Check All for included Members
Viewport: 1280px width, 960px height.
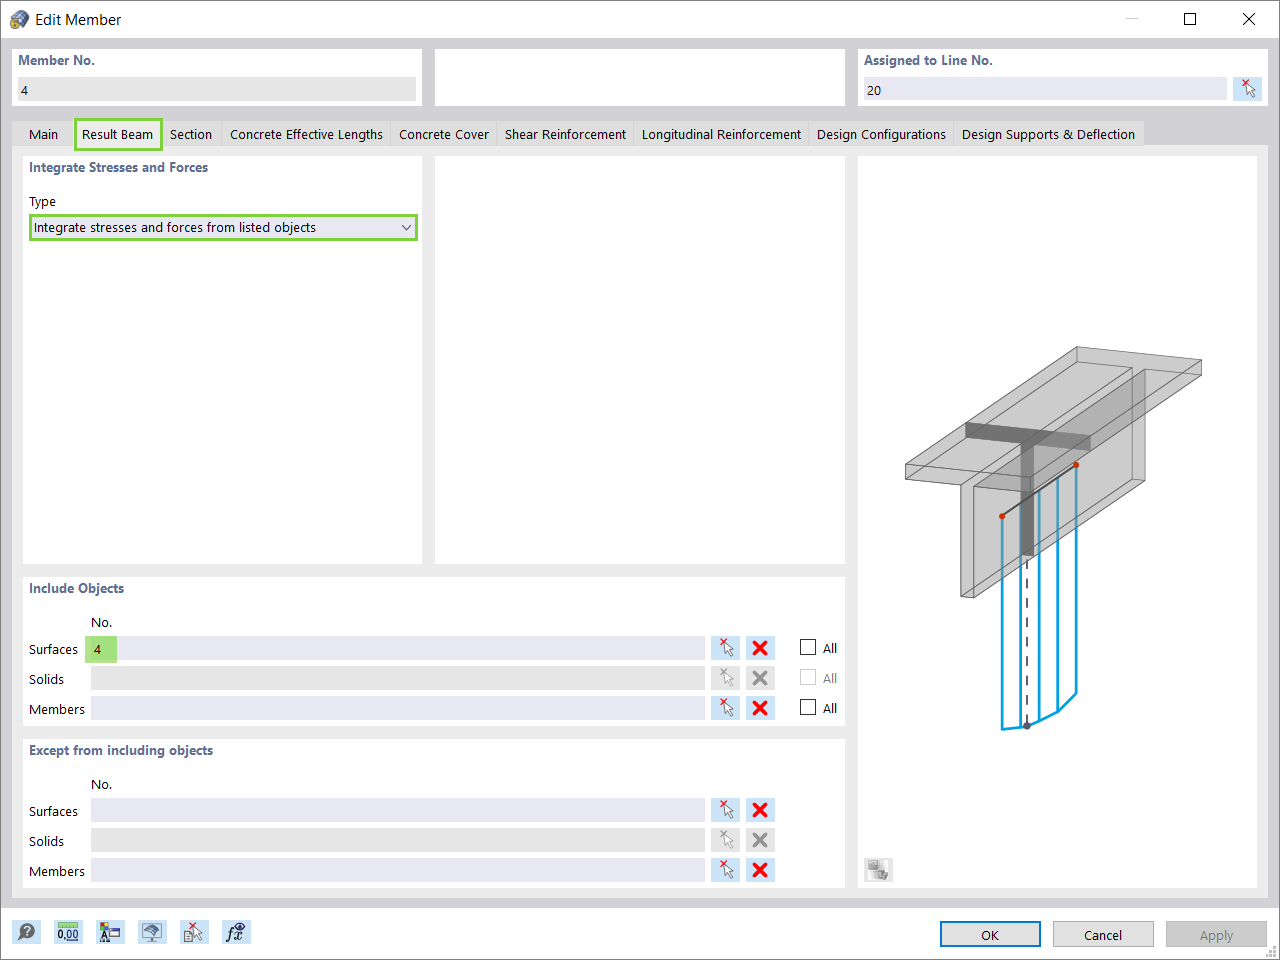tap(808, 708)
